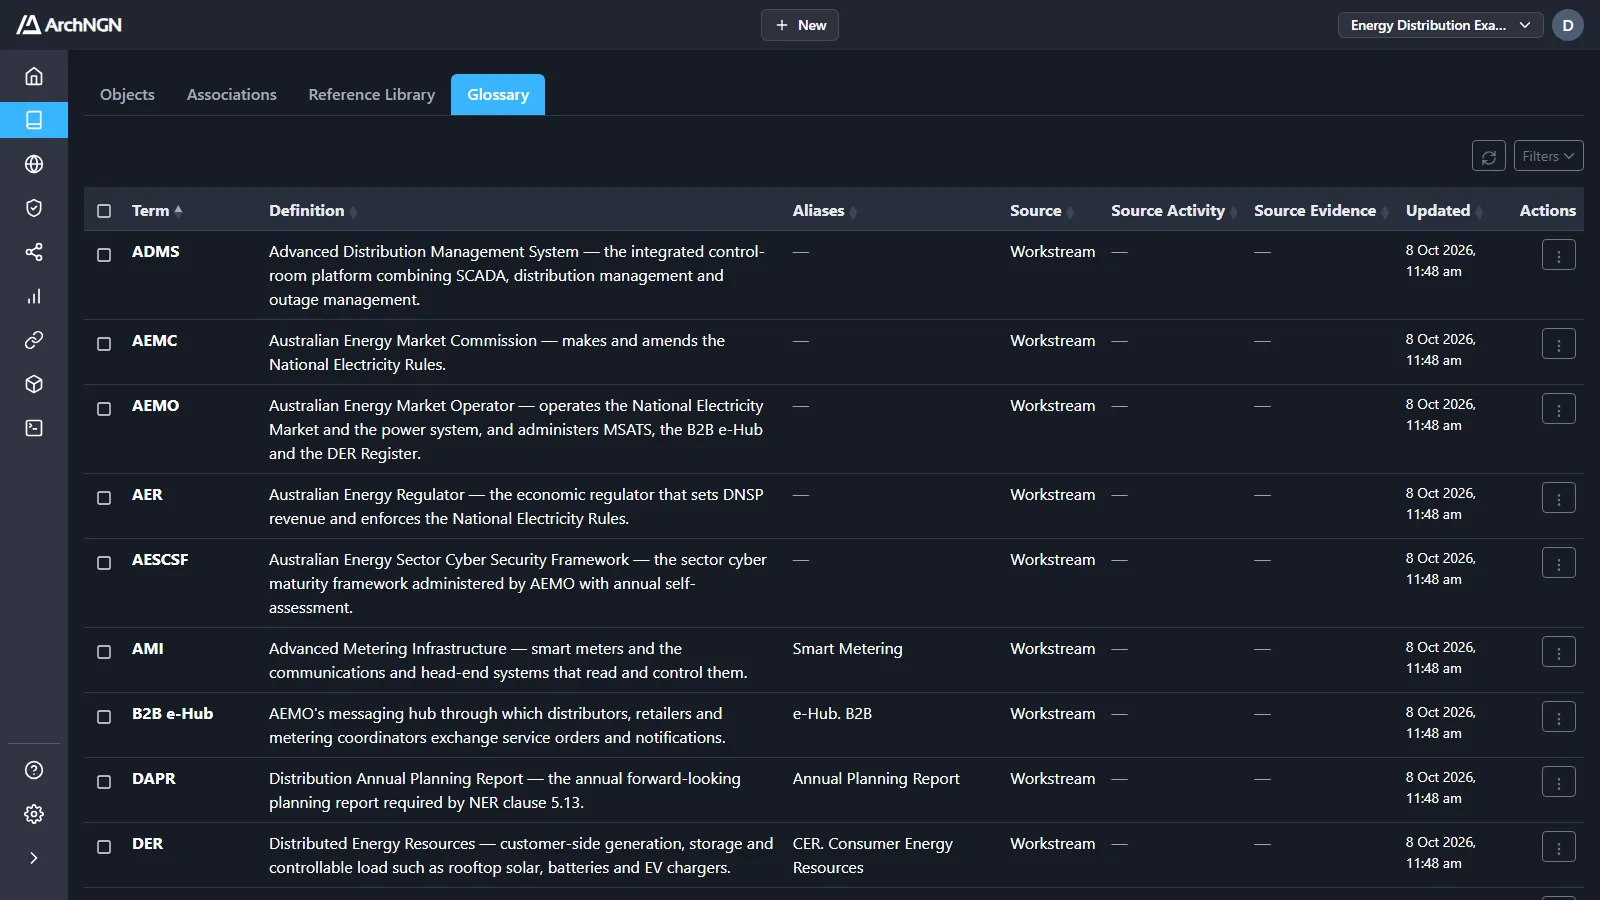Select the book catalog sidebar icon
Screen dimensions: 1600x900
click(x=34, y=120)
